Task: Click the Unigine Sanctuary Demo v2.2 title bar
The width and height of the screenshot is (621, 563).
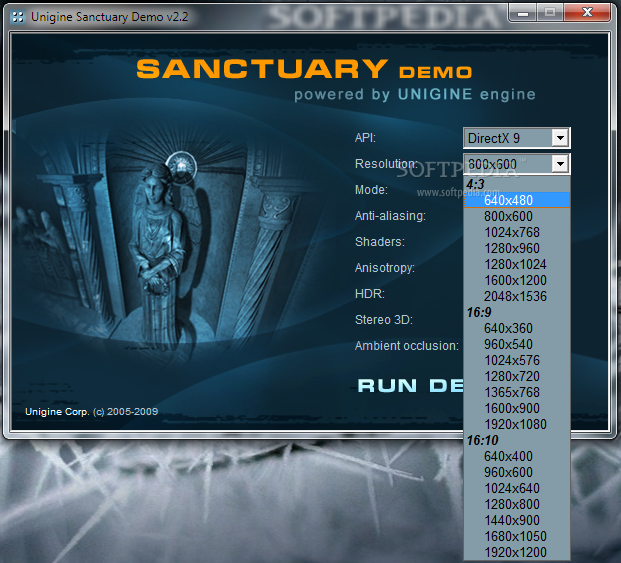Action: click(109, 17)
